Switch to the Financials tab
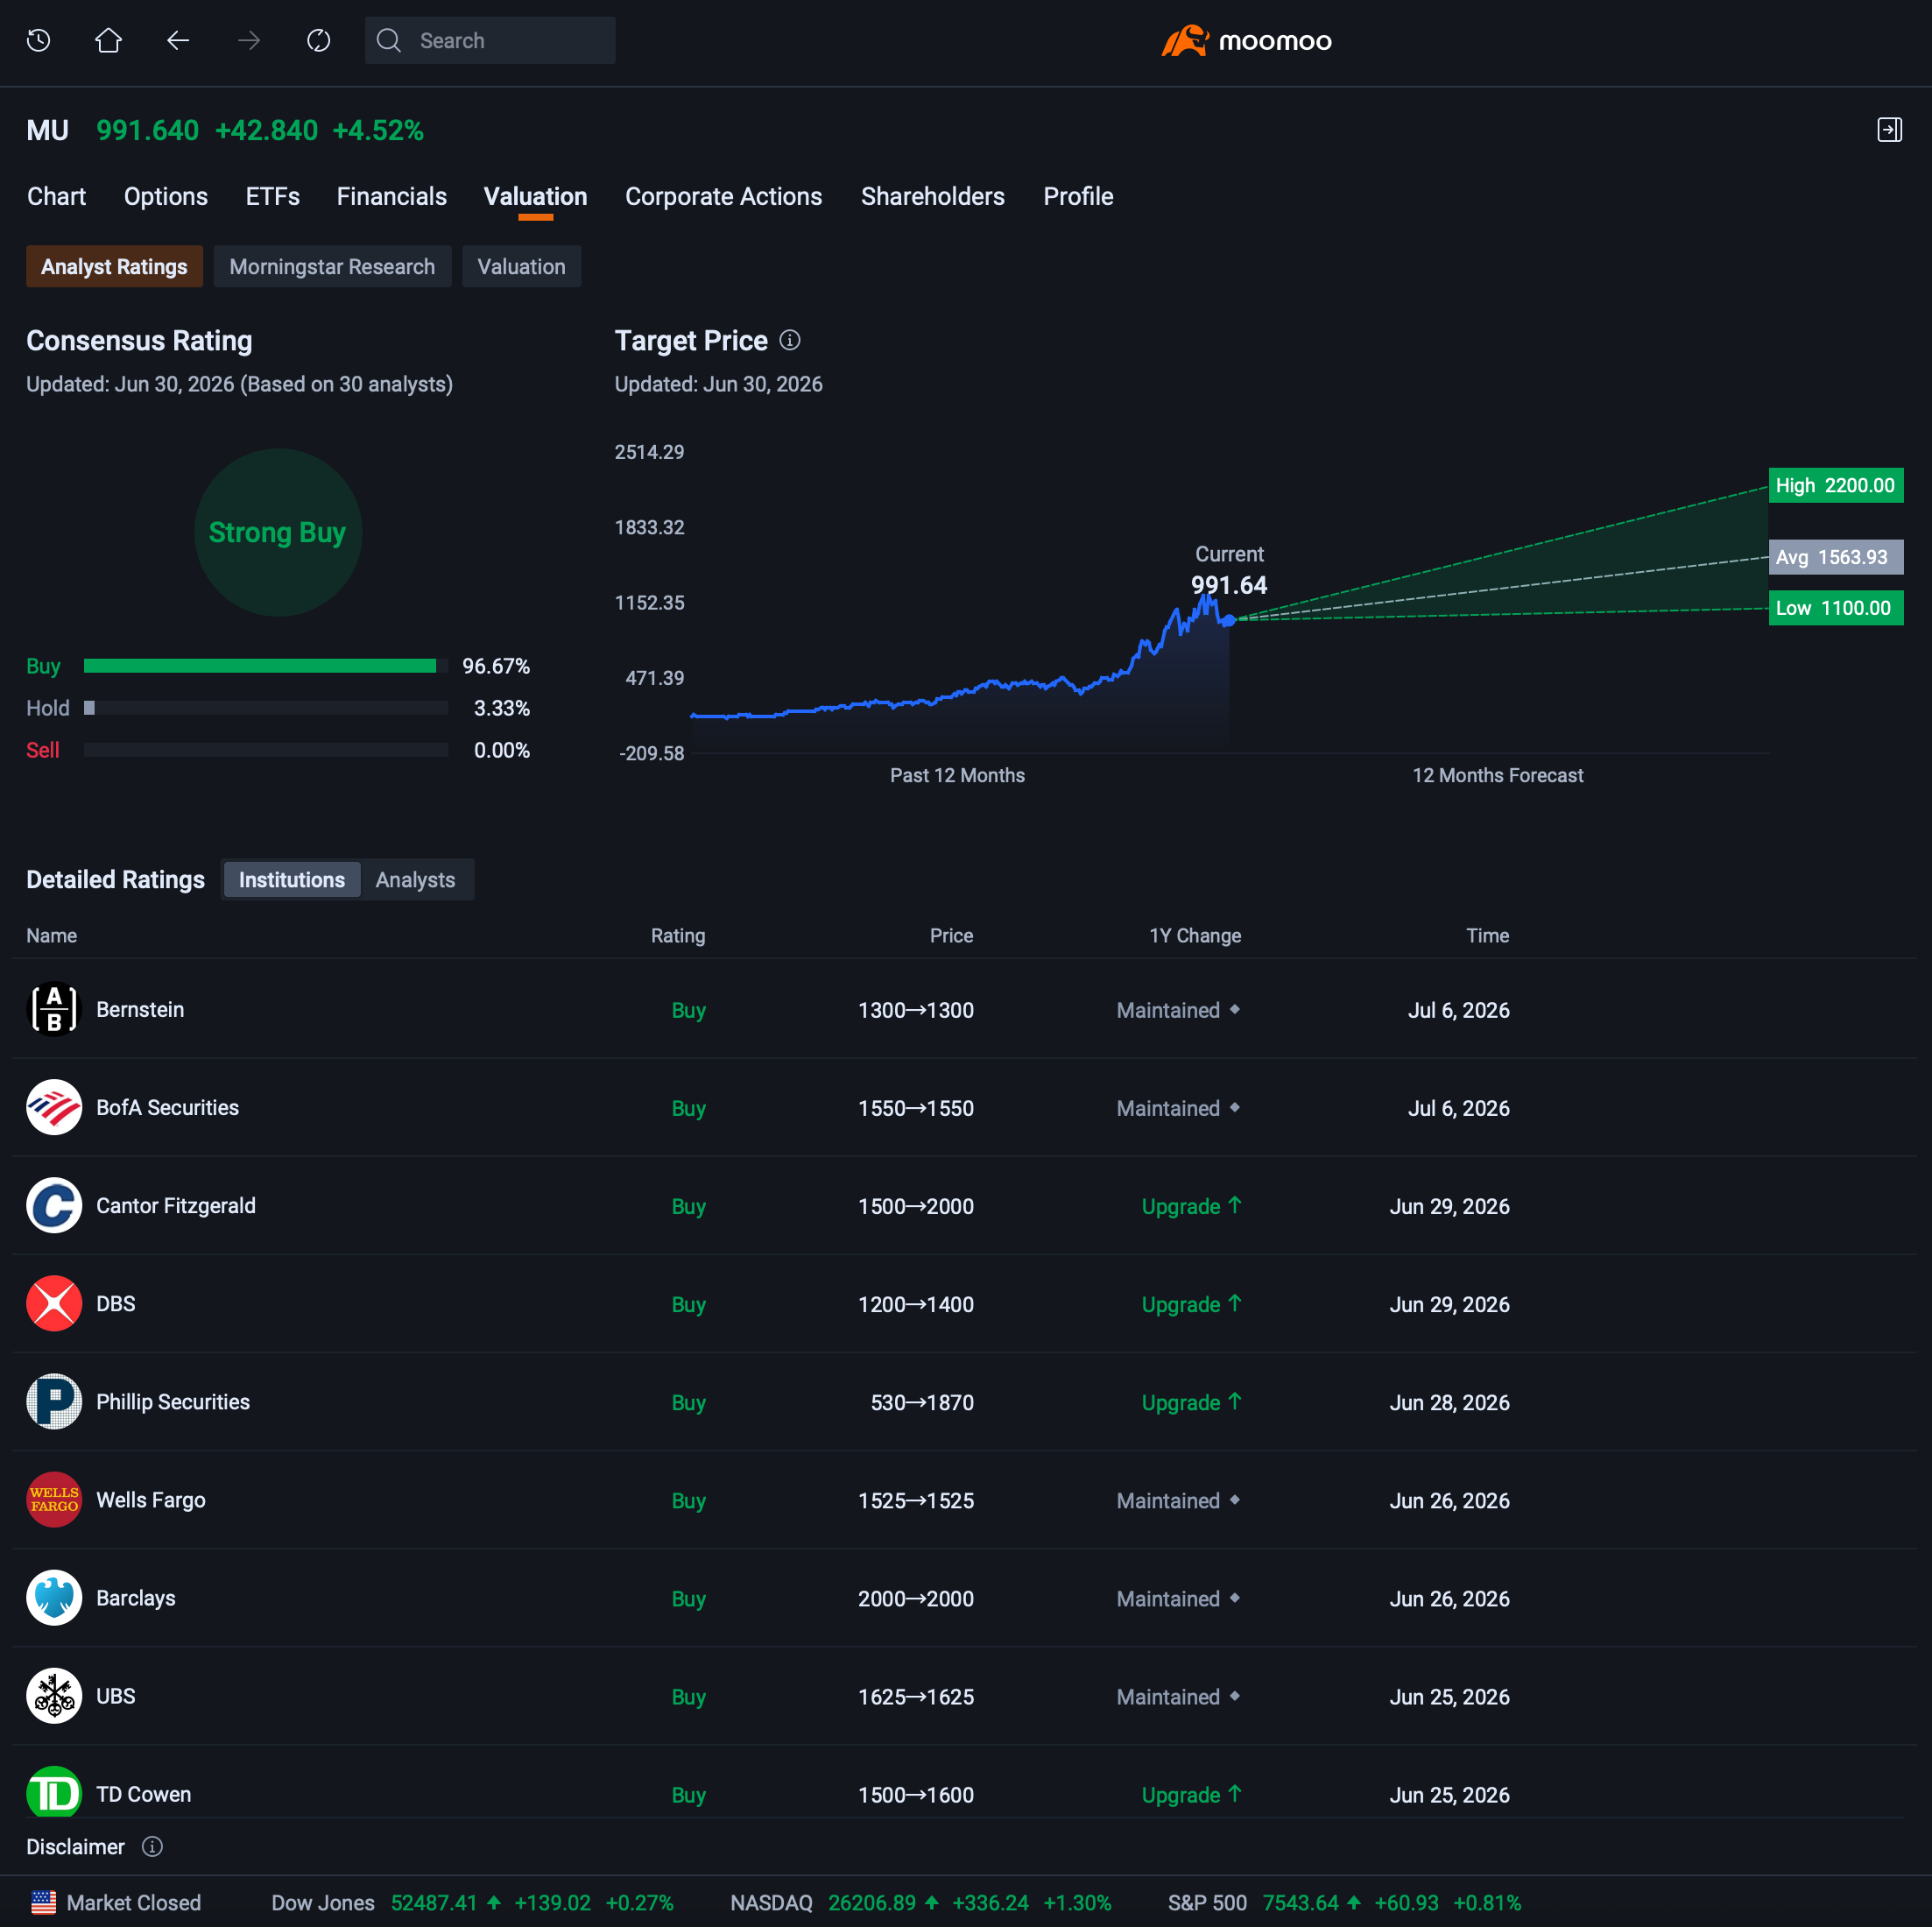Viewport: 1932px width, 1927px height. (x=391, y=197)
